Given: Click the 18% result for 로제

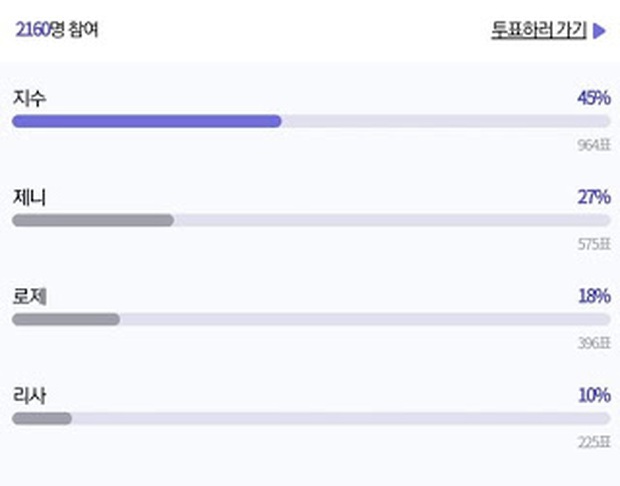Looking at the screenshot, I should click(593, 296).
